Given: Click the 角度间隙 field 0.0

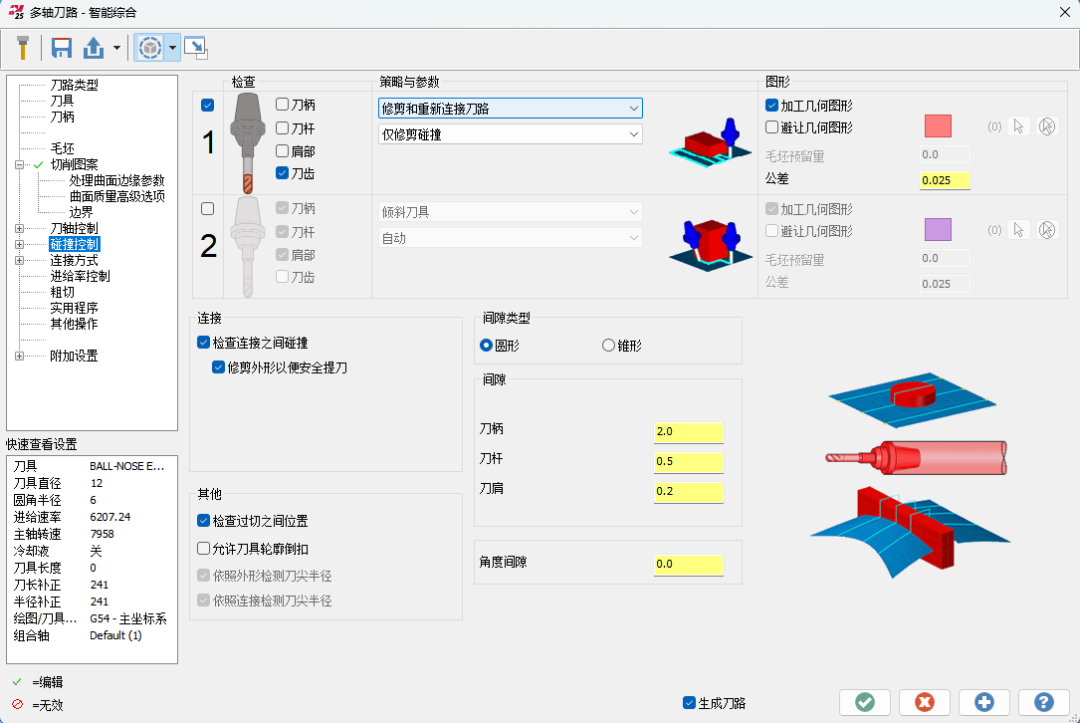Looking at the screenshot, I should coord(688,564).
